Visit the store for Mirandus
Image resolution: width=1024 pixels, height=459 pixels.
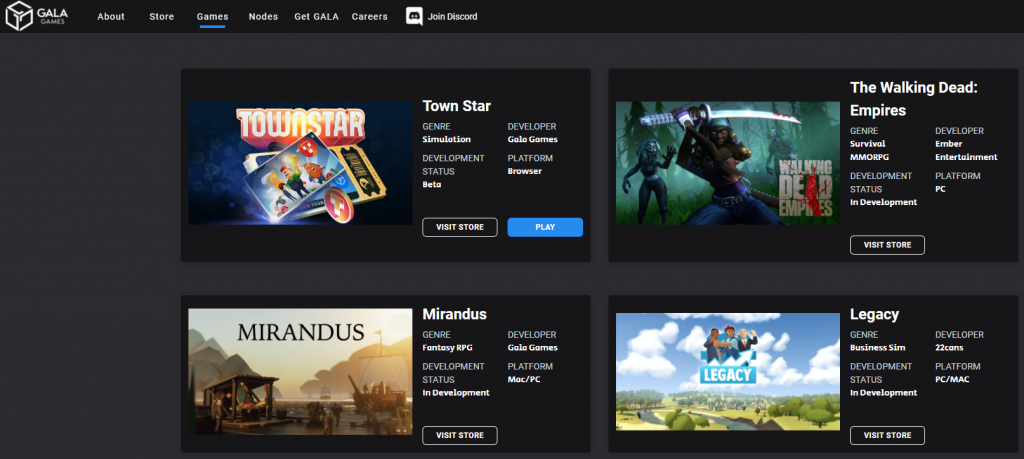pyautogui.click(x=460, y=435)
